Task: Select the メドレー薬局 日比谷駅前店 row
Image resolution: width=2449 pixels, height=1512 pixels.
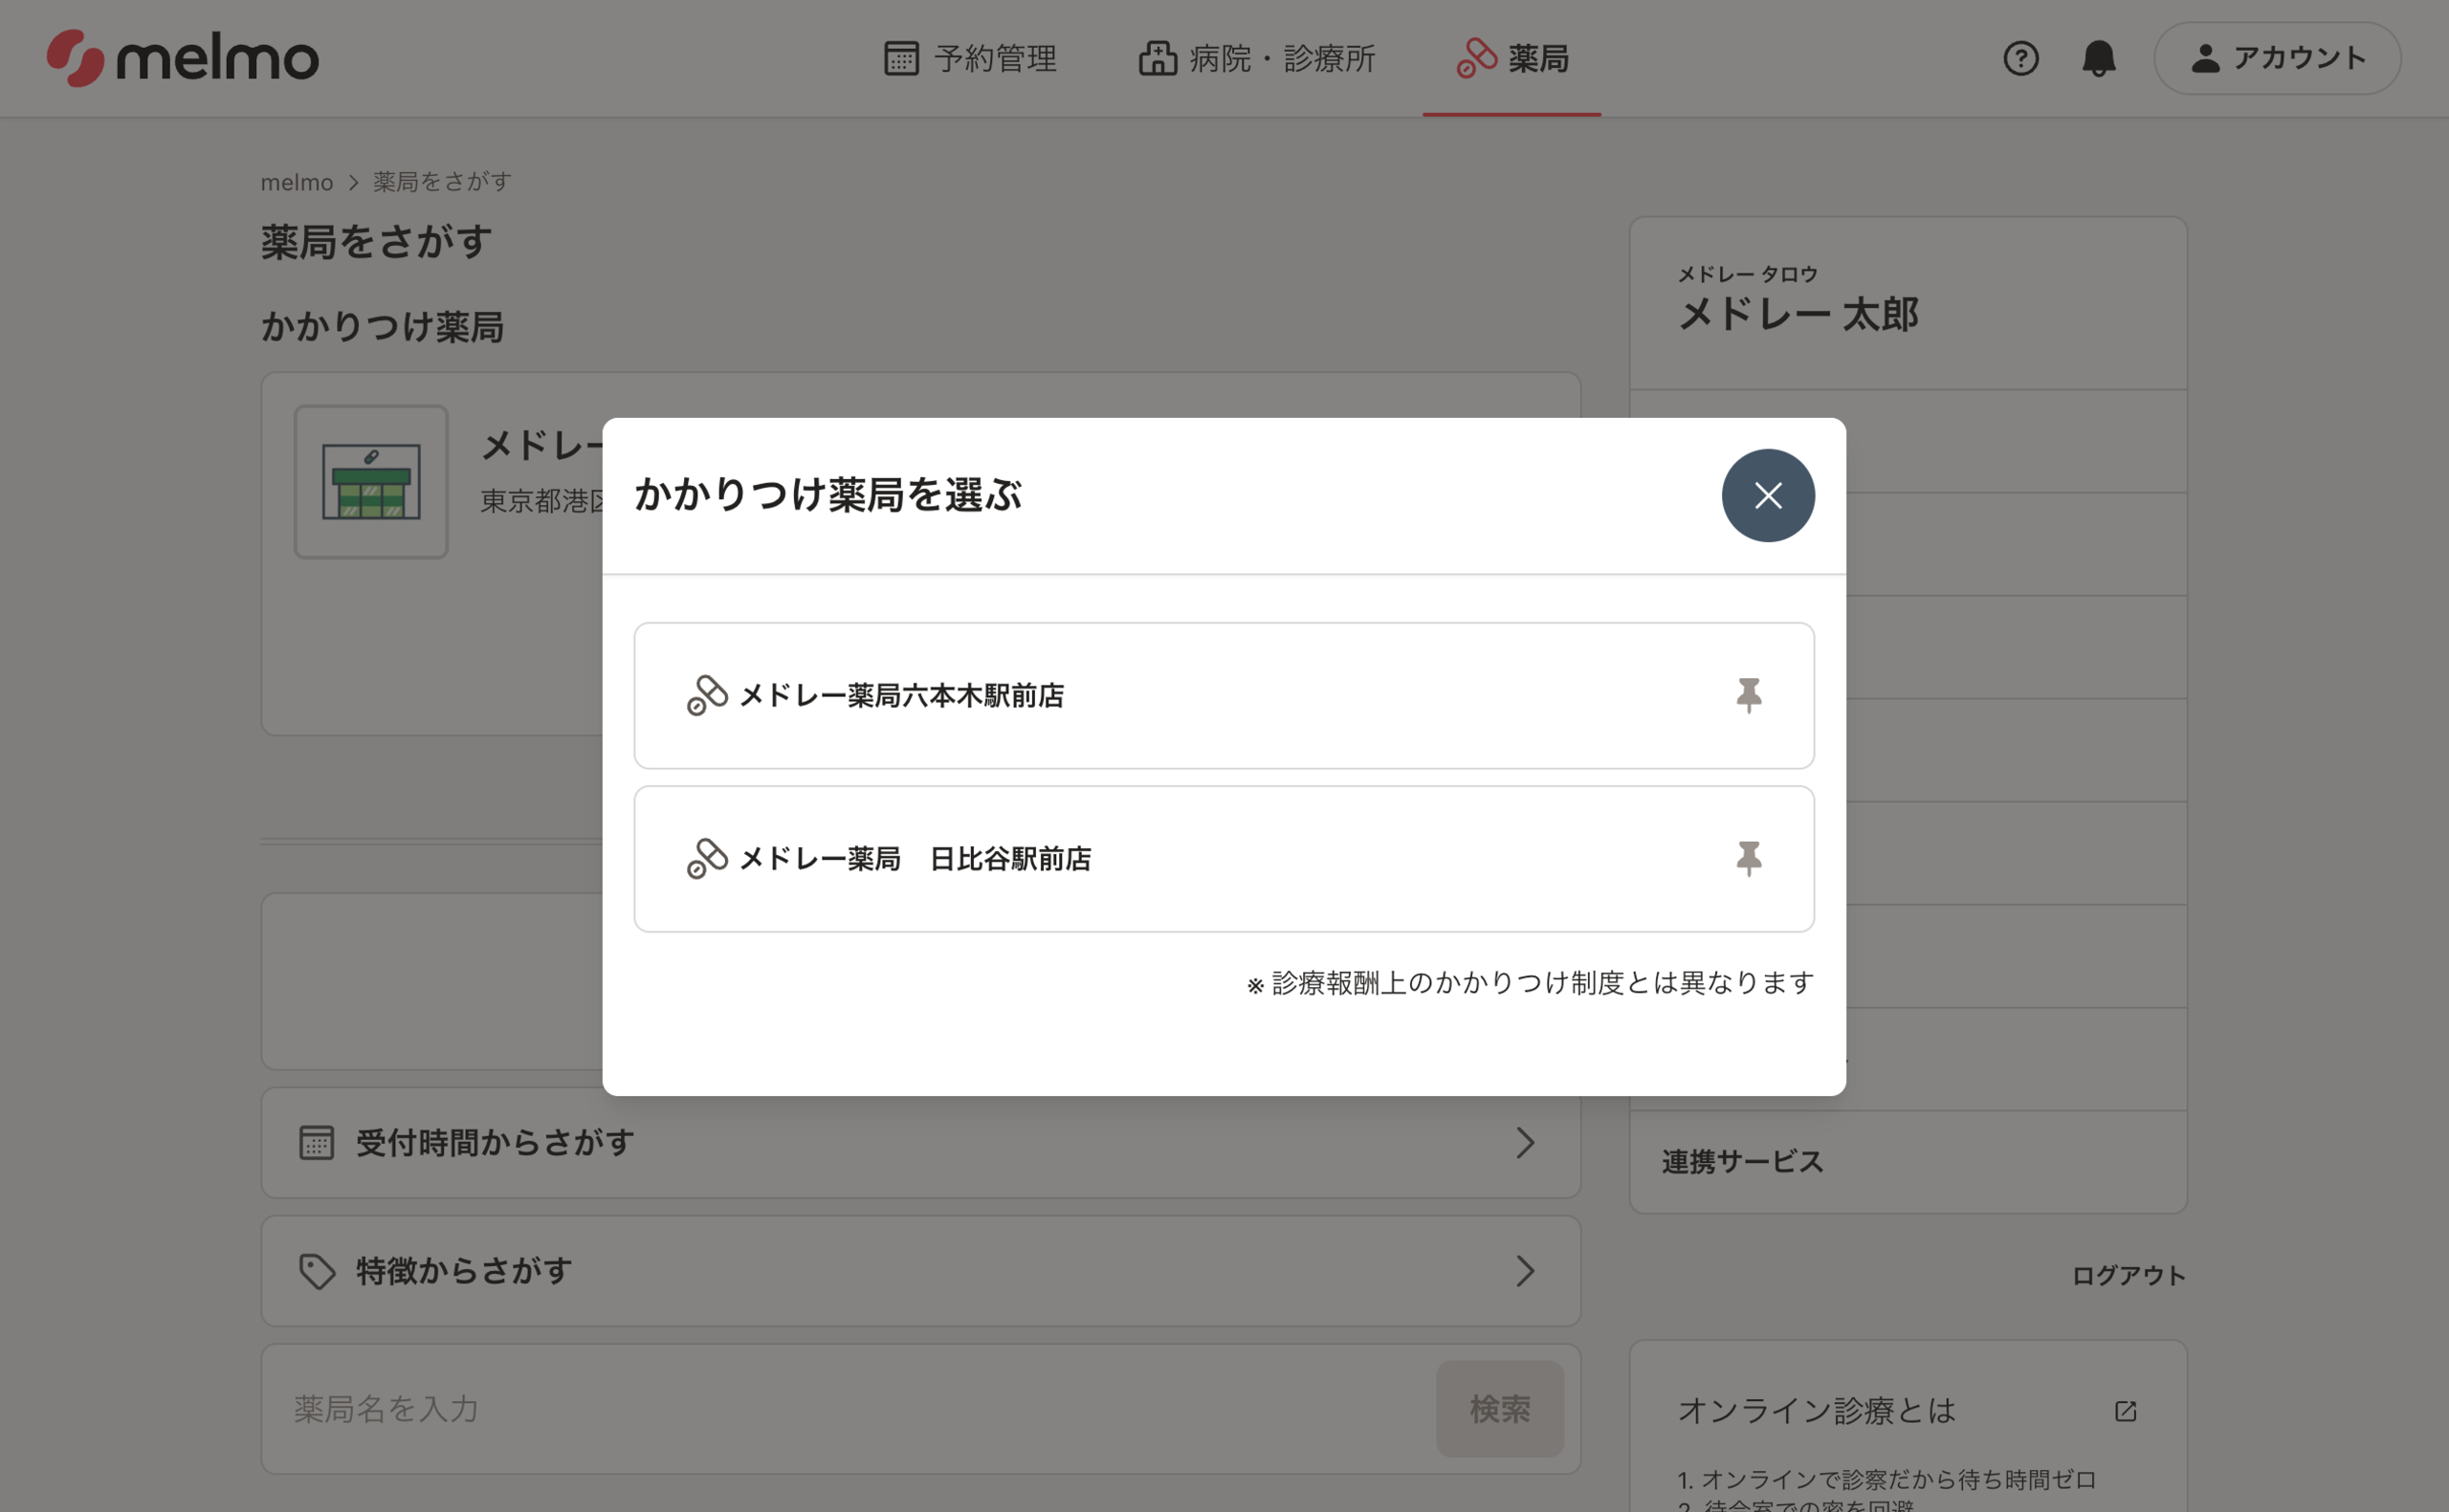Action: pyautogui.click(x=1223, y=859)
